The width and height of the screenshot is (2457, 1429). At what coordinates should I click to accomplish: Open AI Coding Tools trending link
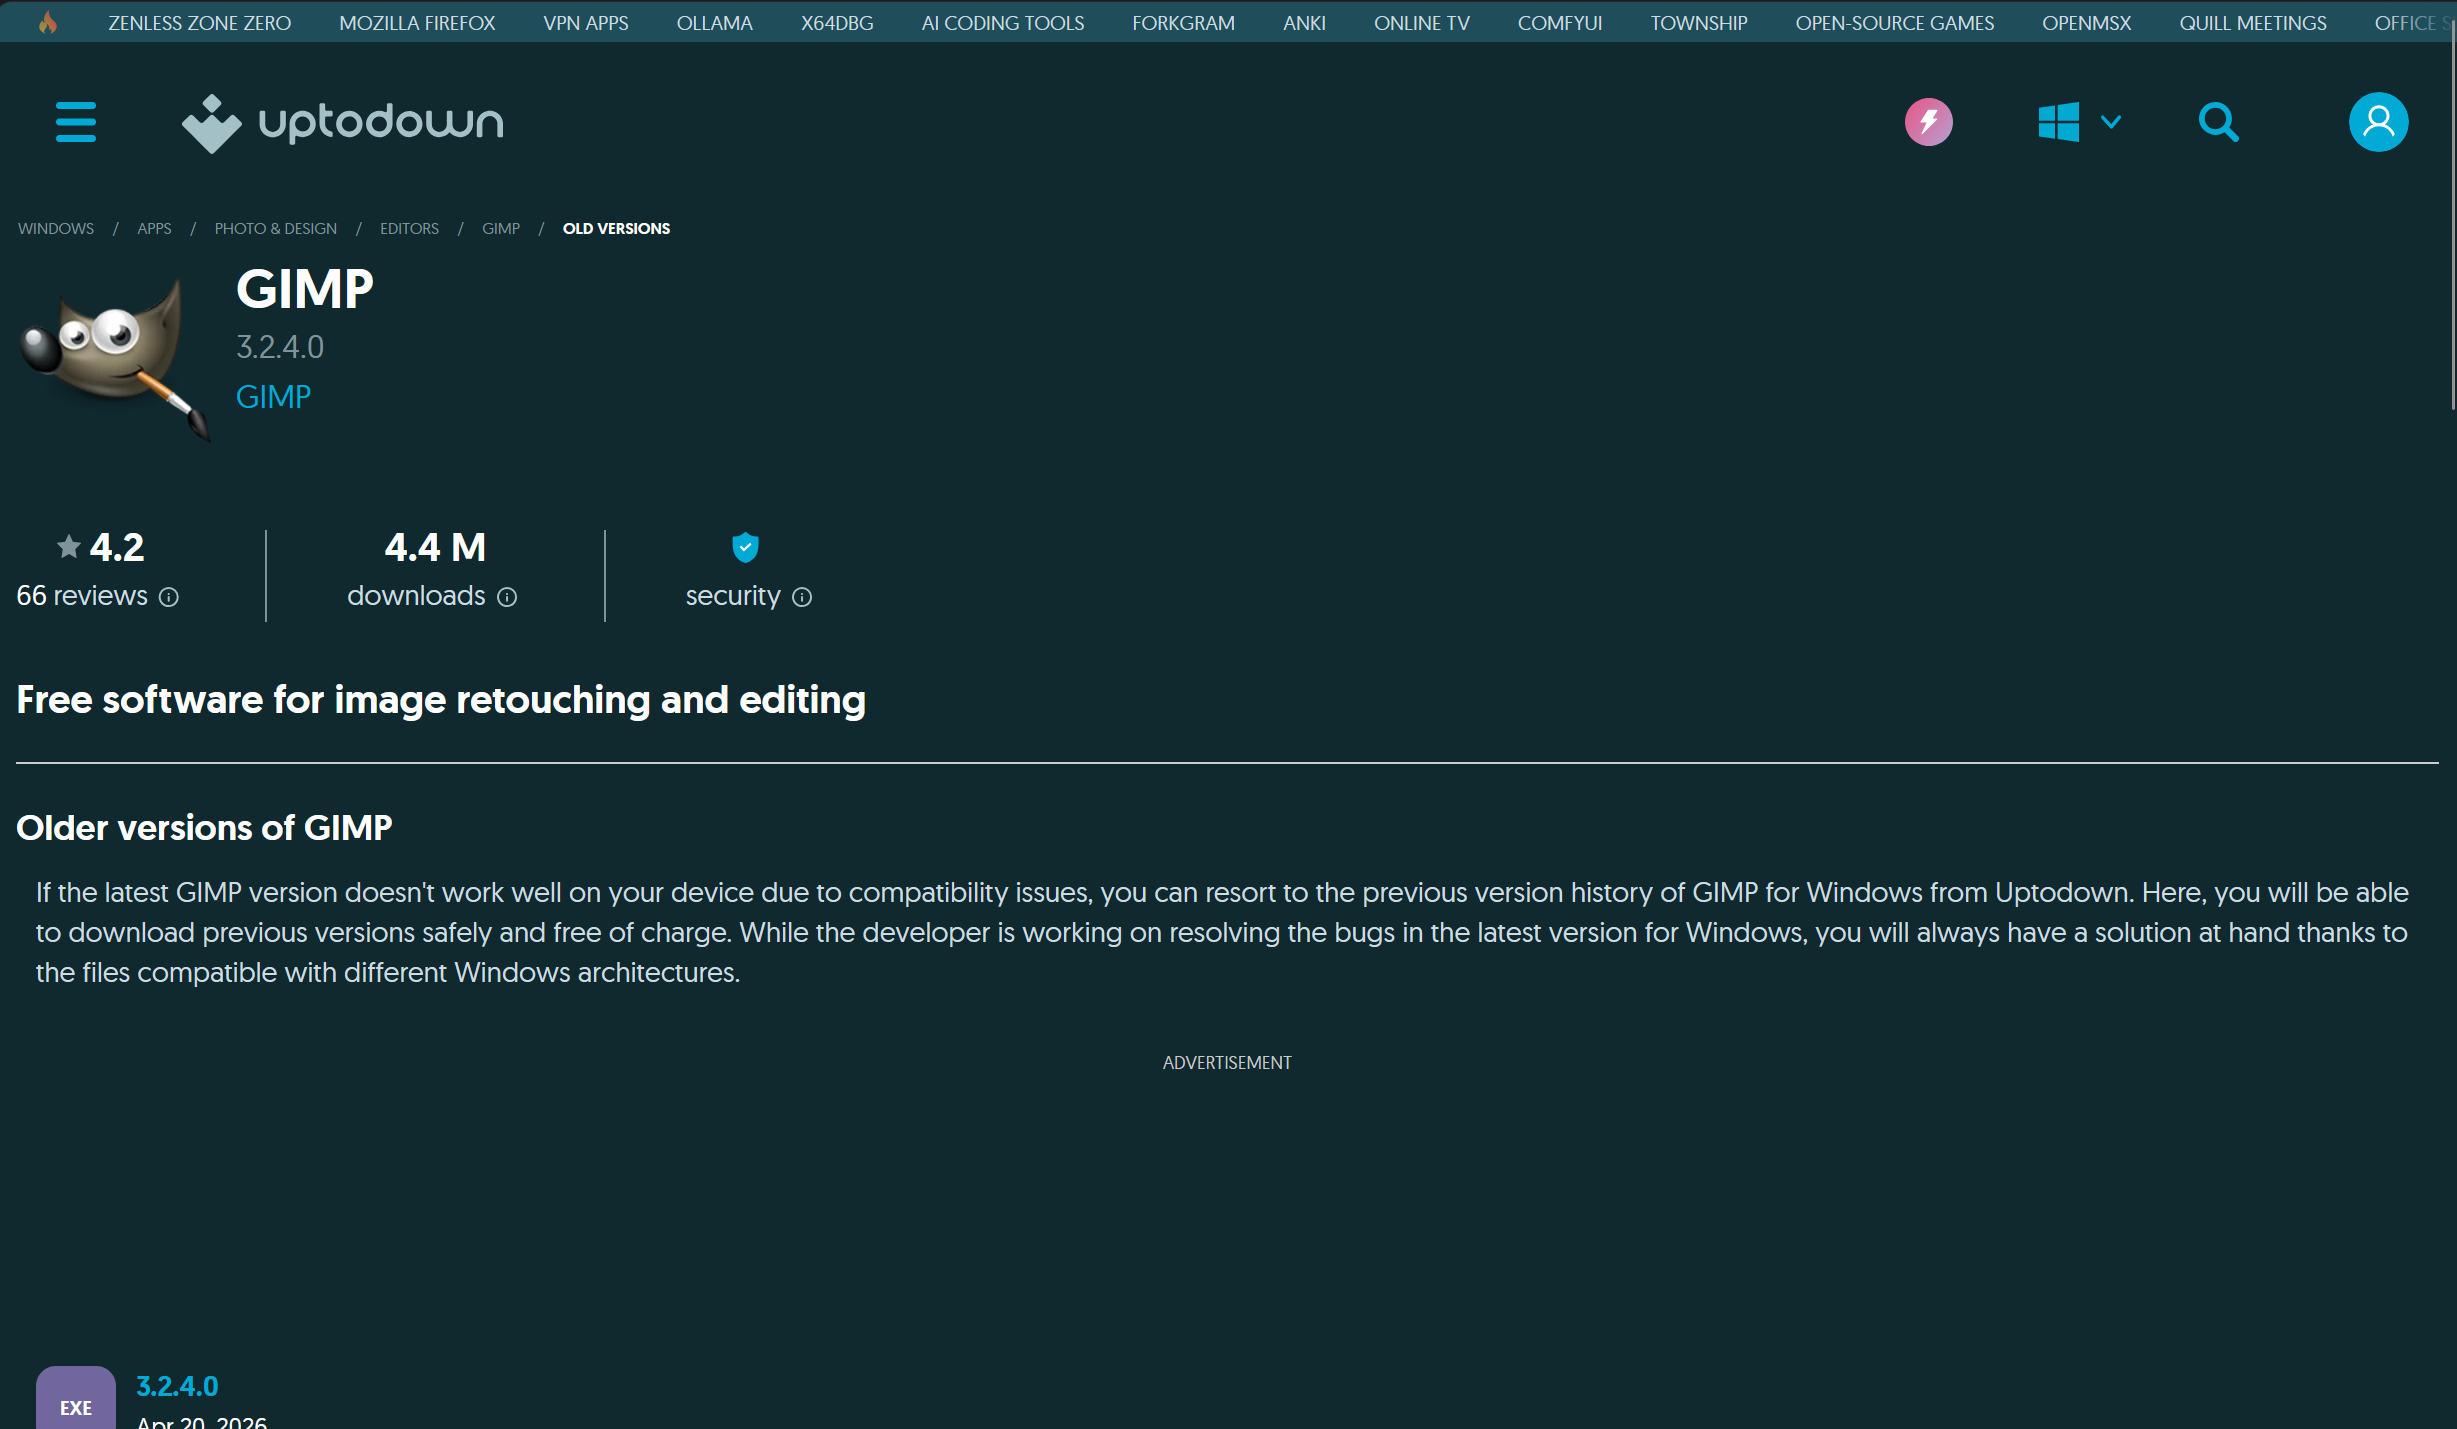[x=1003, y=23]
